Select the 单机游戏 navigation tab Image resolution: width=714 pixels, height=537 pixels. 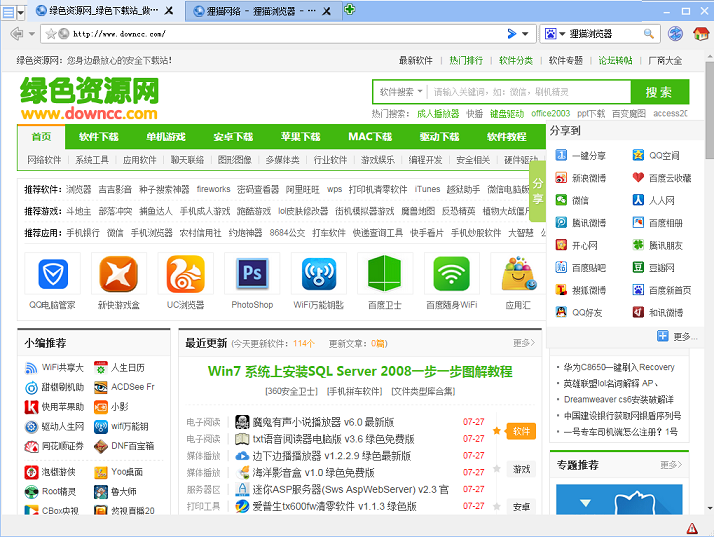[166, 137]
